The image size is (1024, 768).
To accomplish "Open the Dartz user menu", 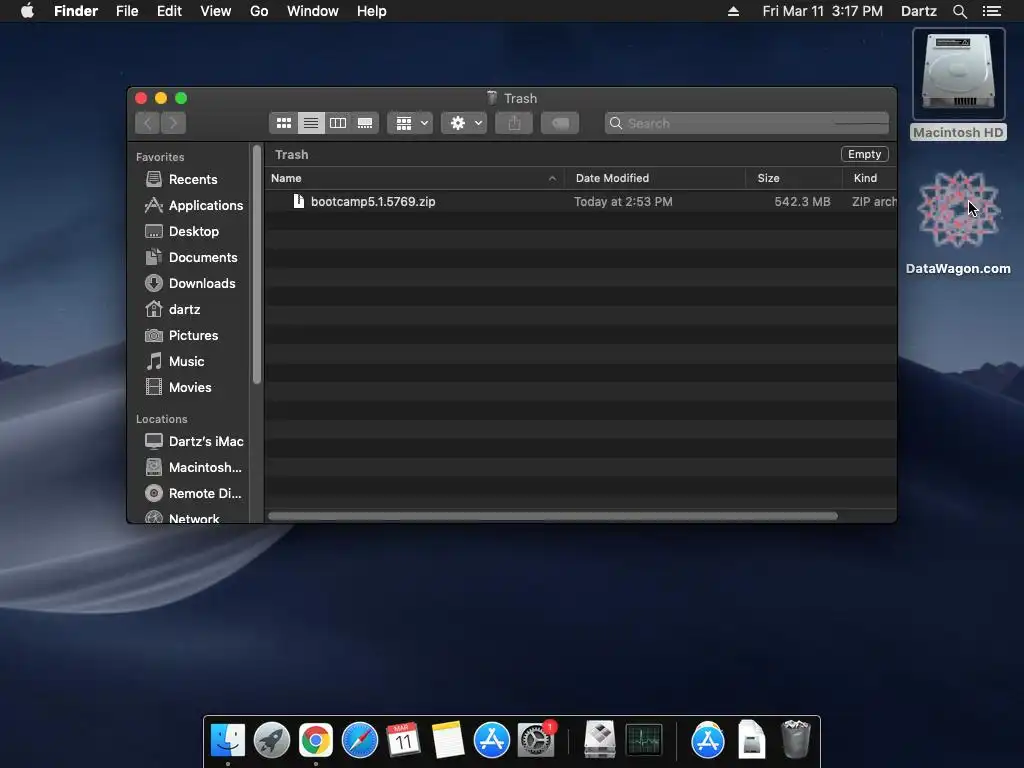I will (x=918, y=11).
